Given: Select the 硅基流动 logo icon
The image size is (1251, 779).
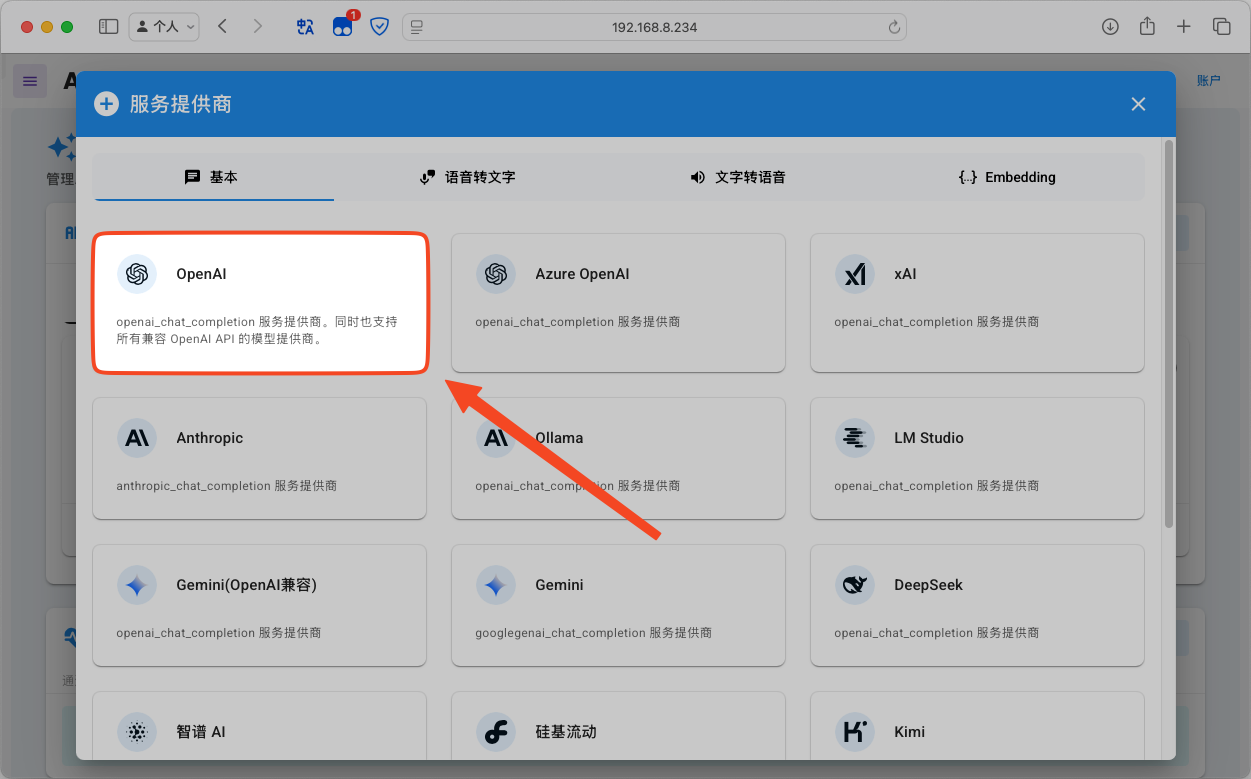Looking at the screenshot, I should coord(495,732).
